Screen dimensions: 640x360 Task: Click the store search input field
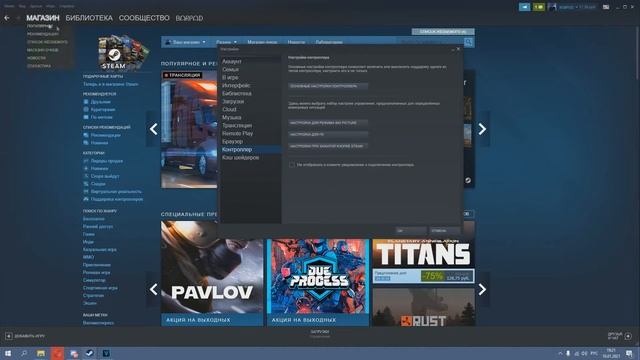[x=431, y=42]
